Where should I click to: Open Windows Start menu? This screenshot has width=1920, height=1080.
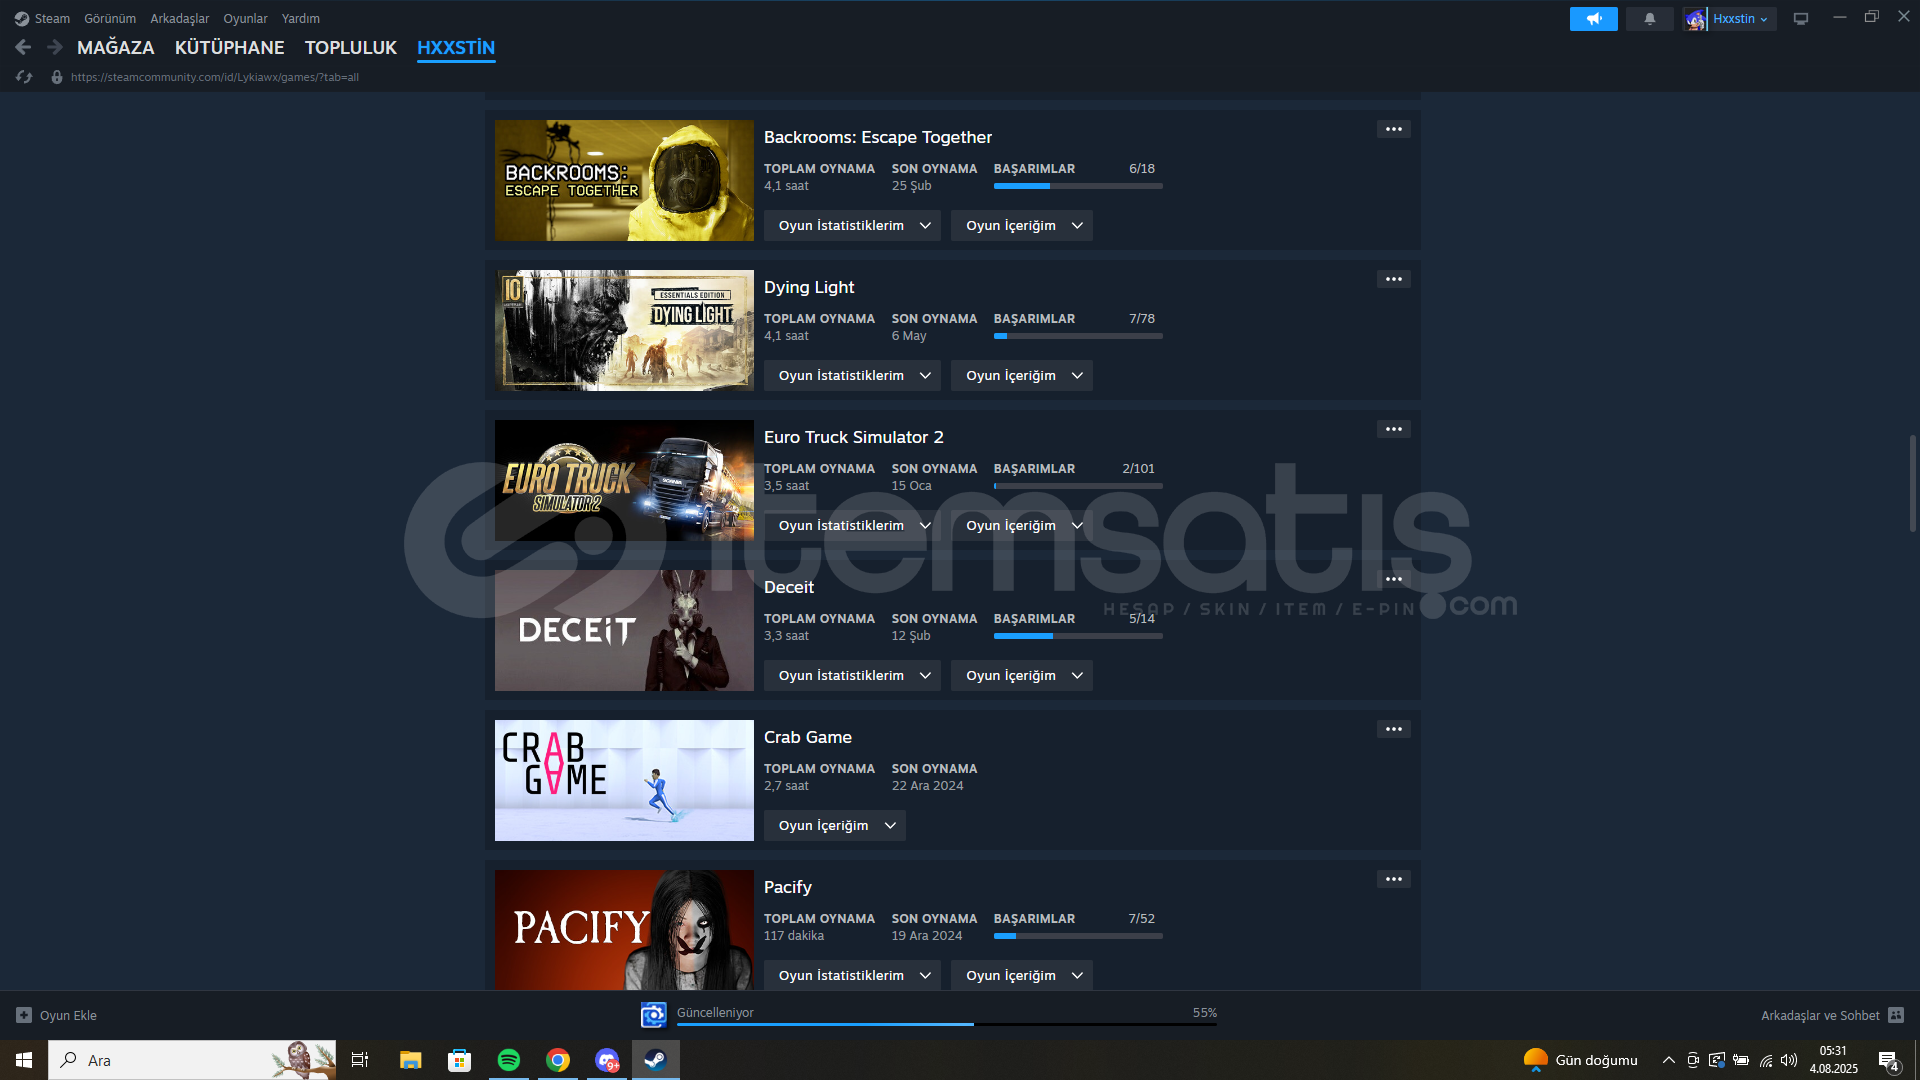[24, 1060]
